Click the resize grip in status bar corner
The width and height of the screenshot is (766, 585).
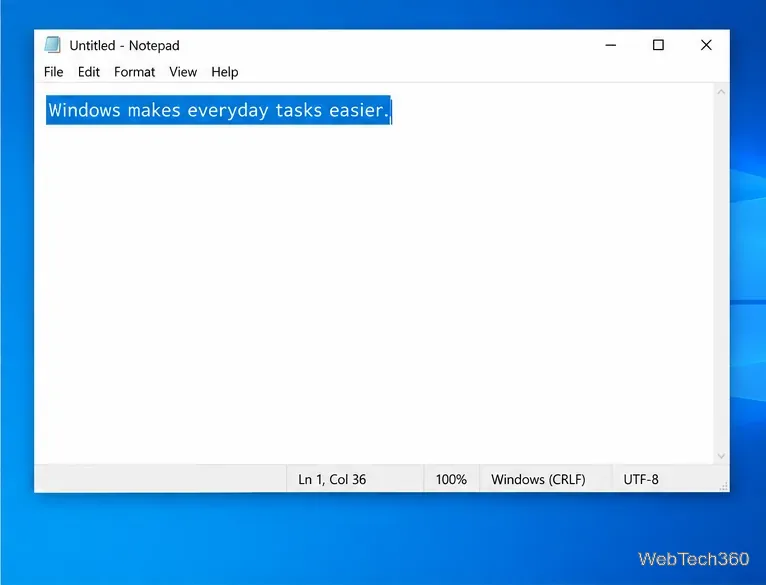coord(724,486)
